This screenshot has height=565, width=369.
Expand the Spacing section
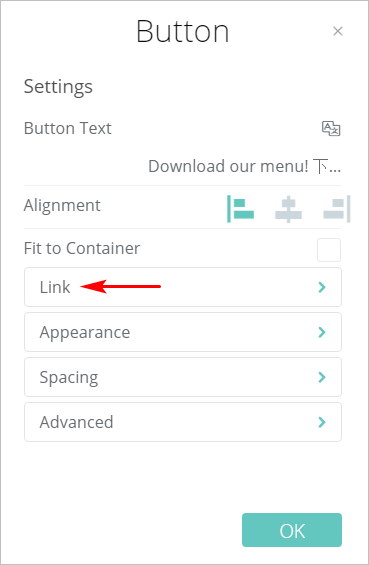click(183, 377)
